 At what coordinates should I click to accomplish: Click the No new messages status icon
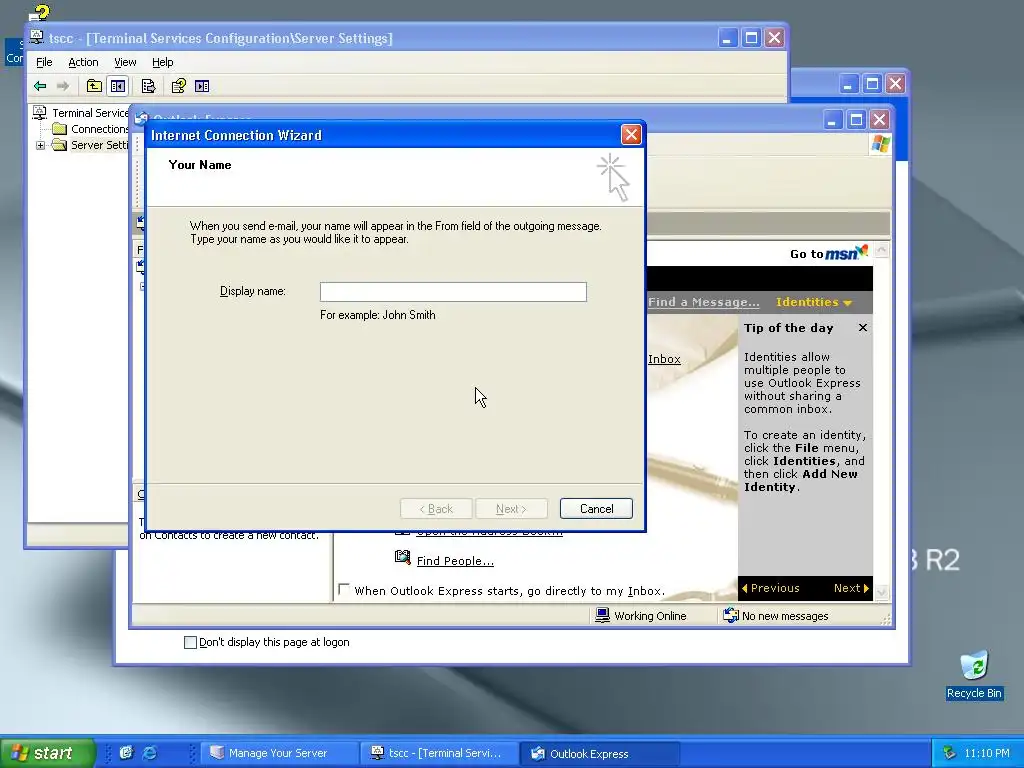730,615
